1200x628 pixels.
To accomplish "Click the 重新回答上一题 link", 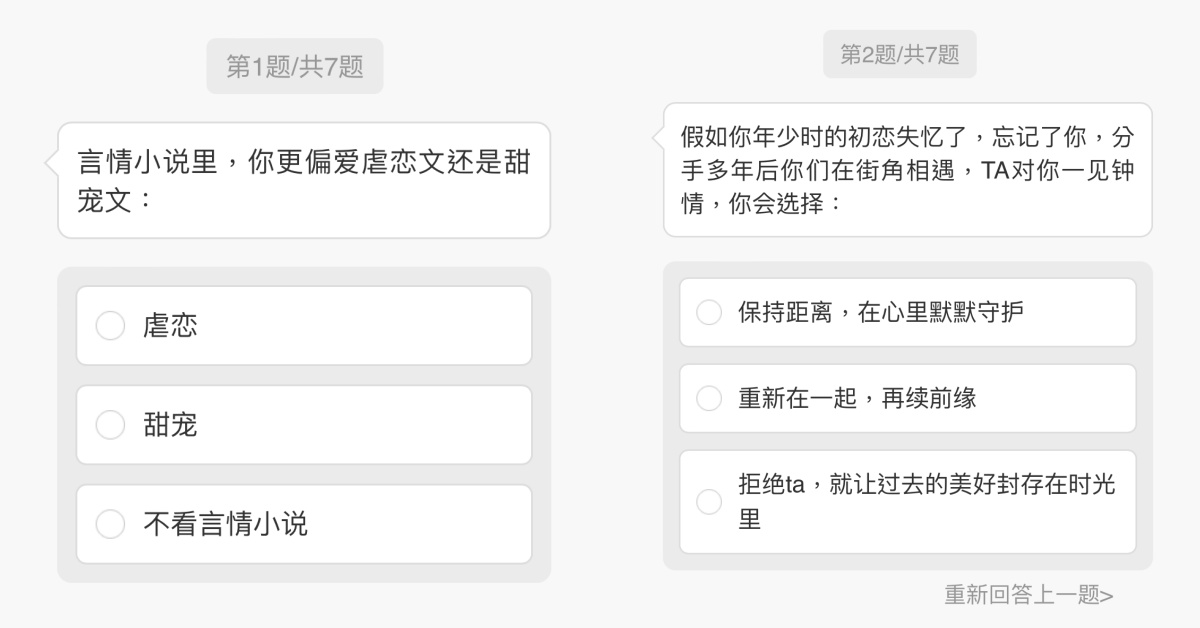I will (x=1029, y=595).
